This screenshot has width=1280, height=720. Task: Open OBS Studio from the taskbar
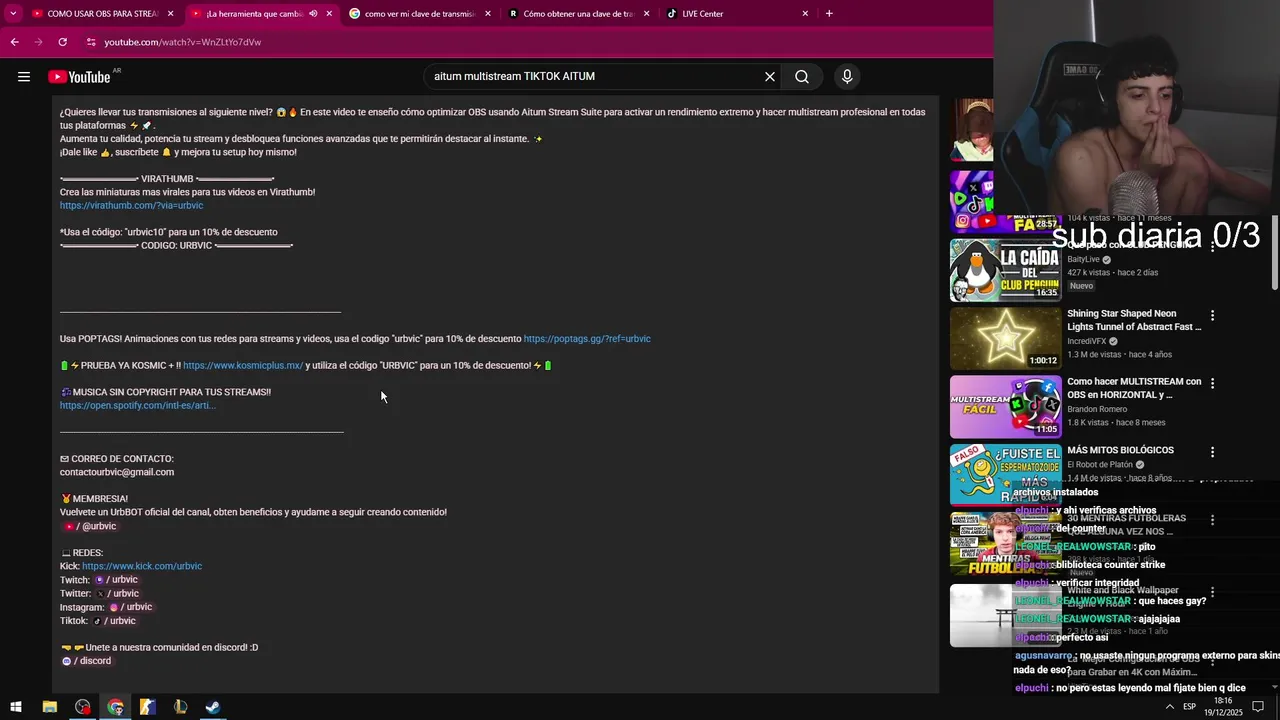82,707
